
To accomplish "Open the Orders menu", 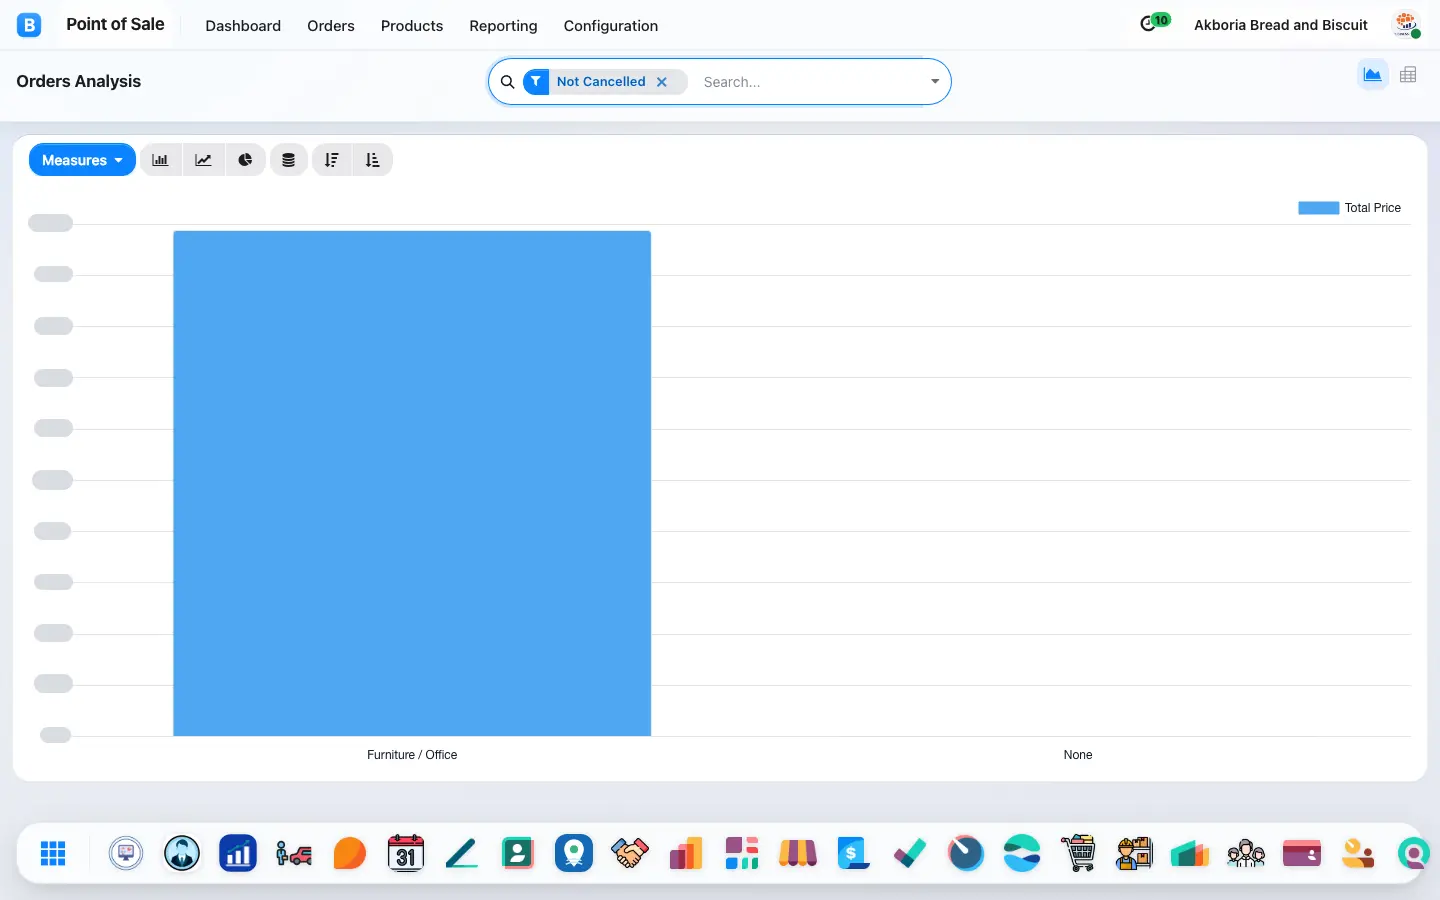I will 331,26.
